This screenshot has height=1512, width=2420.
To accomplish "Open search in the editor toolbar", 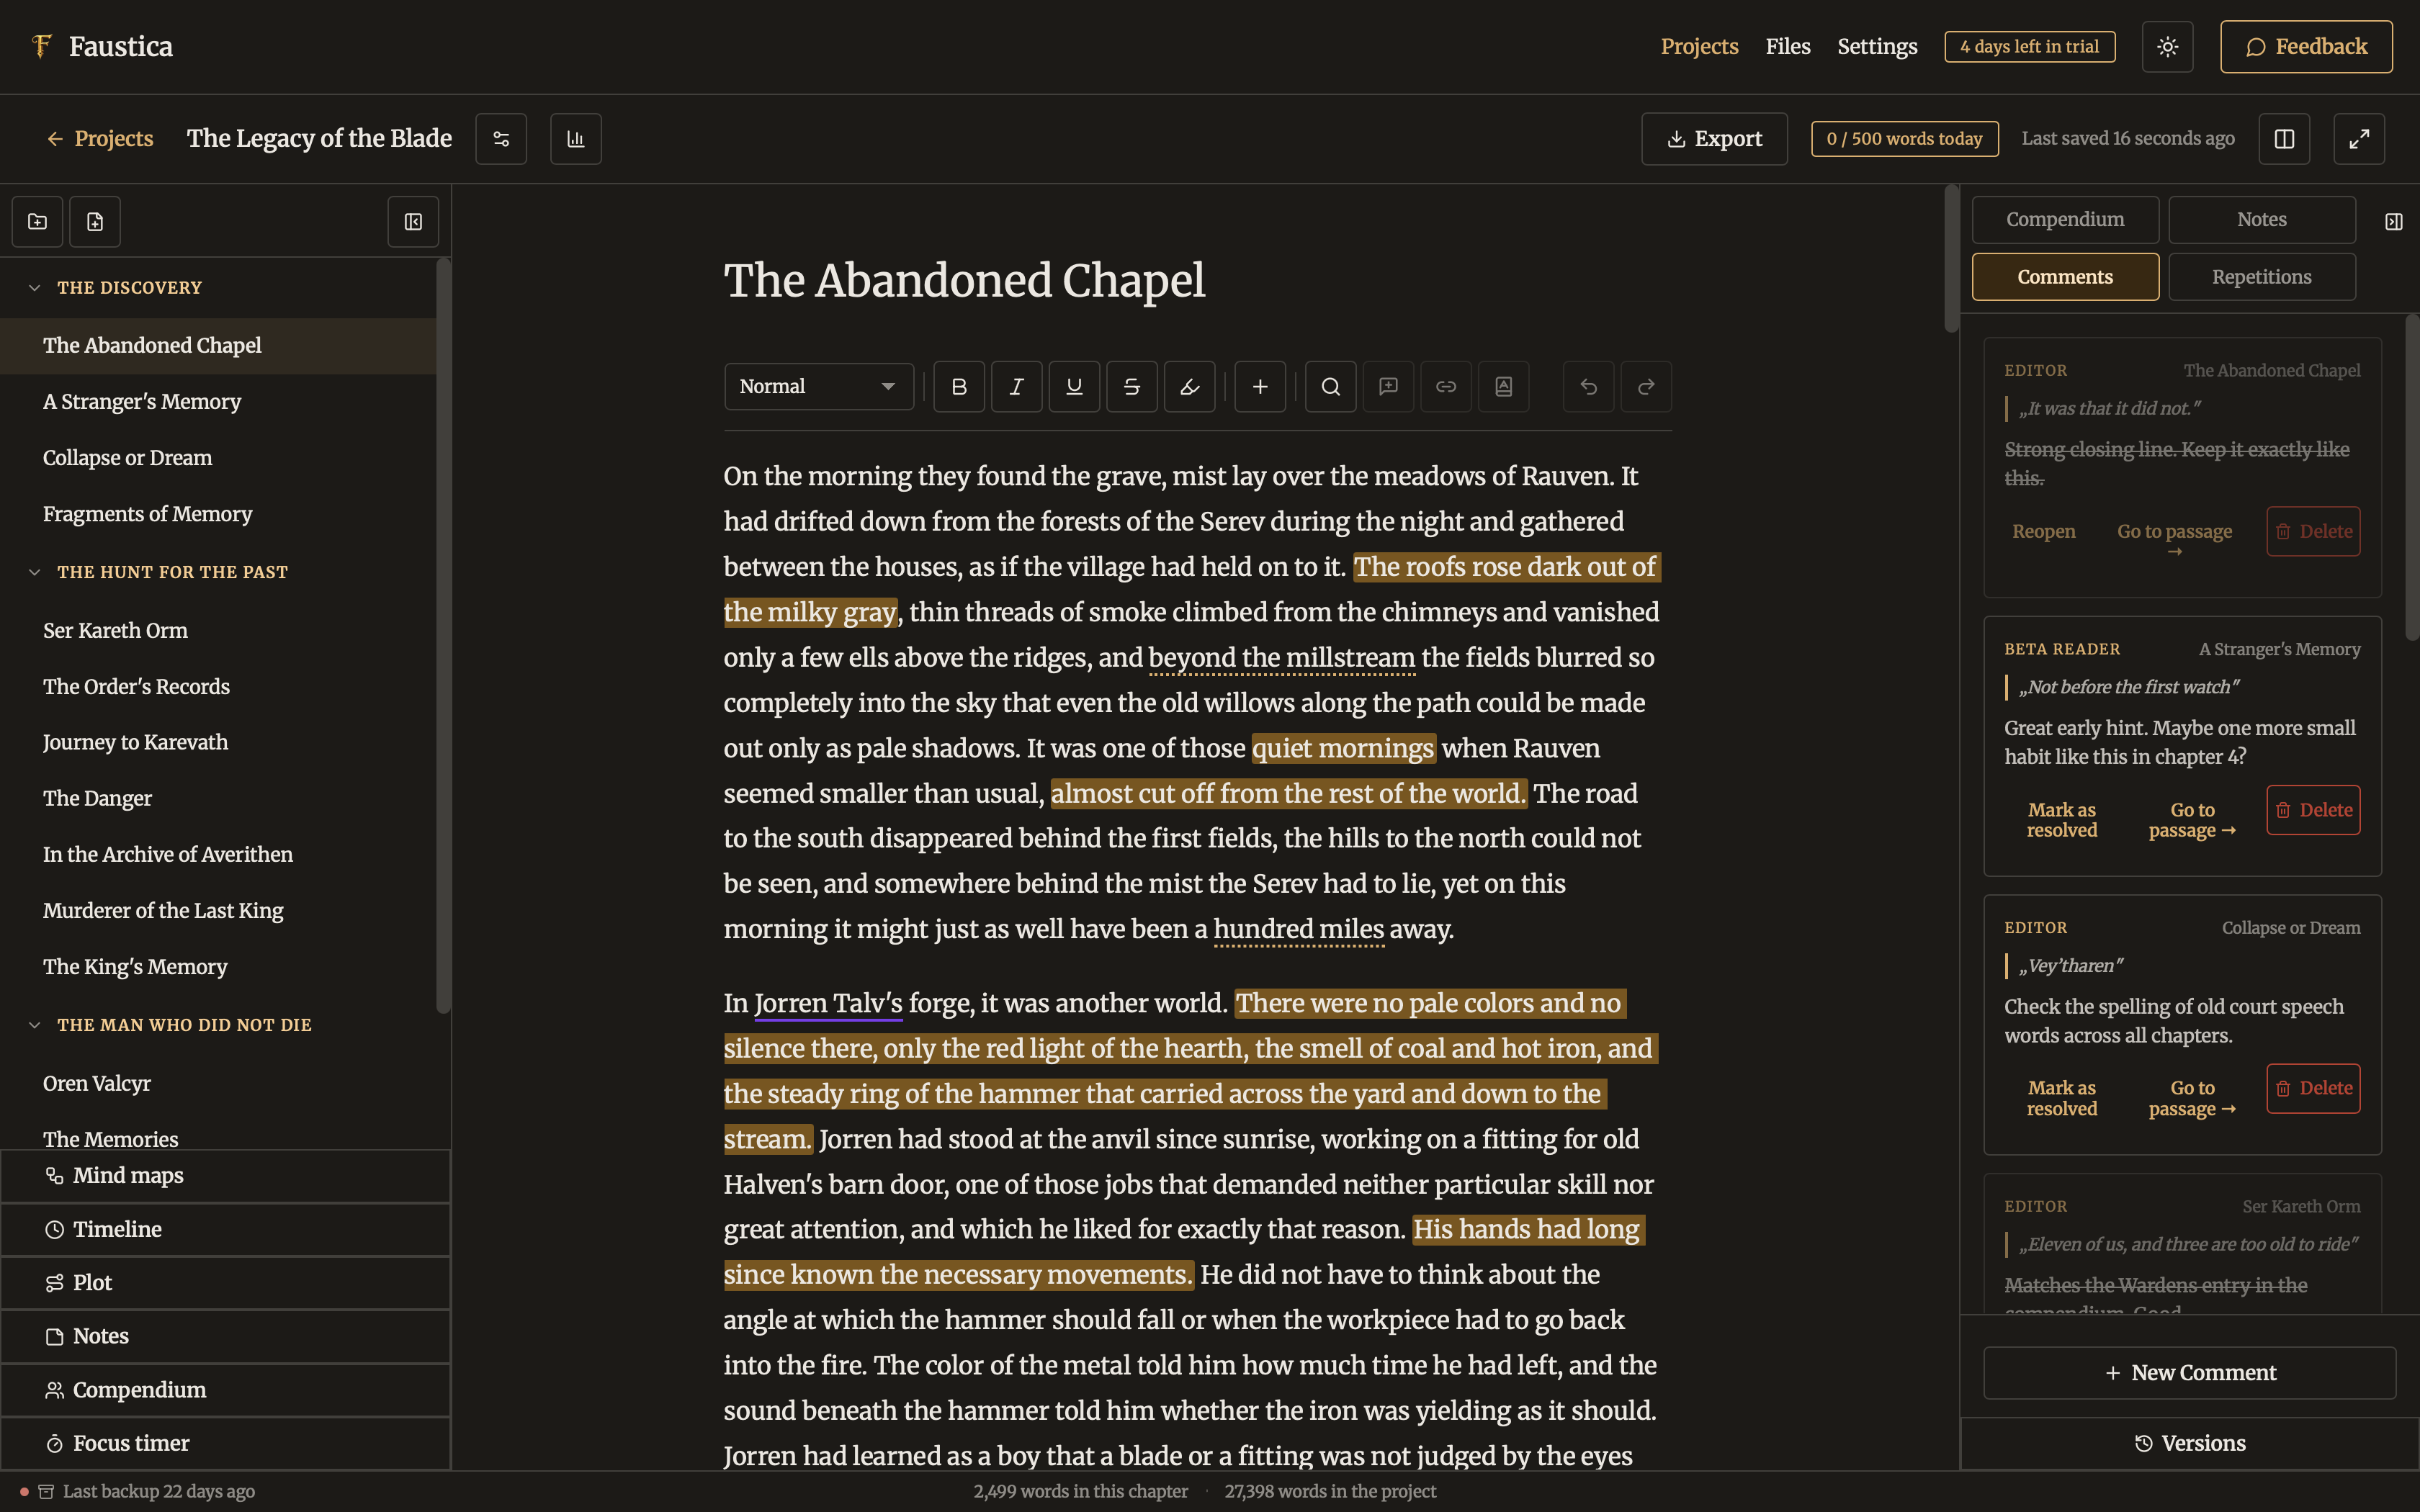I will (x=1331, y=386).
